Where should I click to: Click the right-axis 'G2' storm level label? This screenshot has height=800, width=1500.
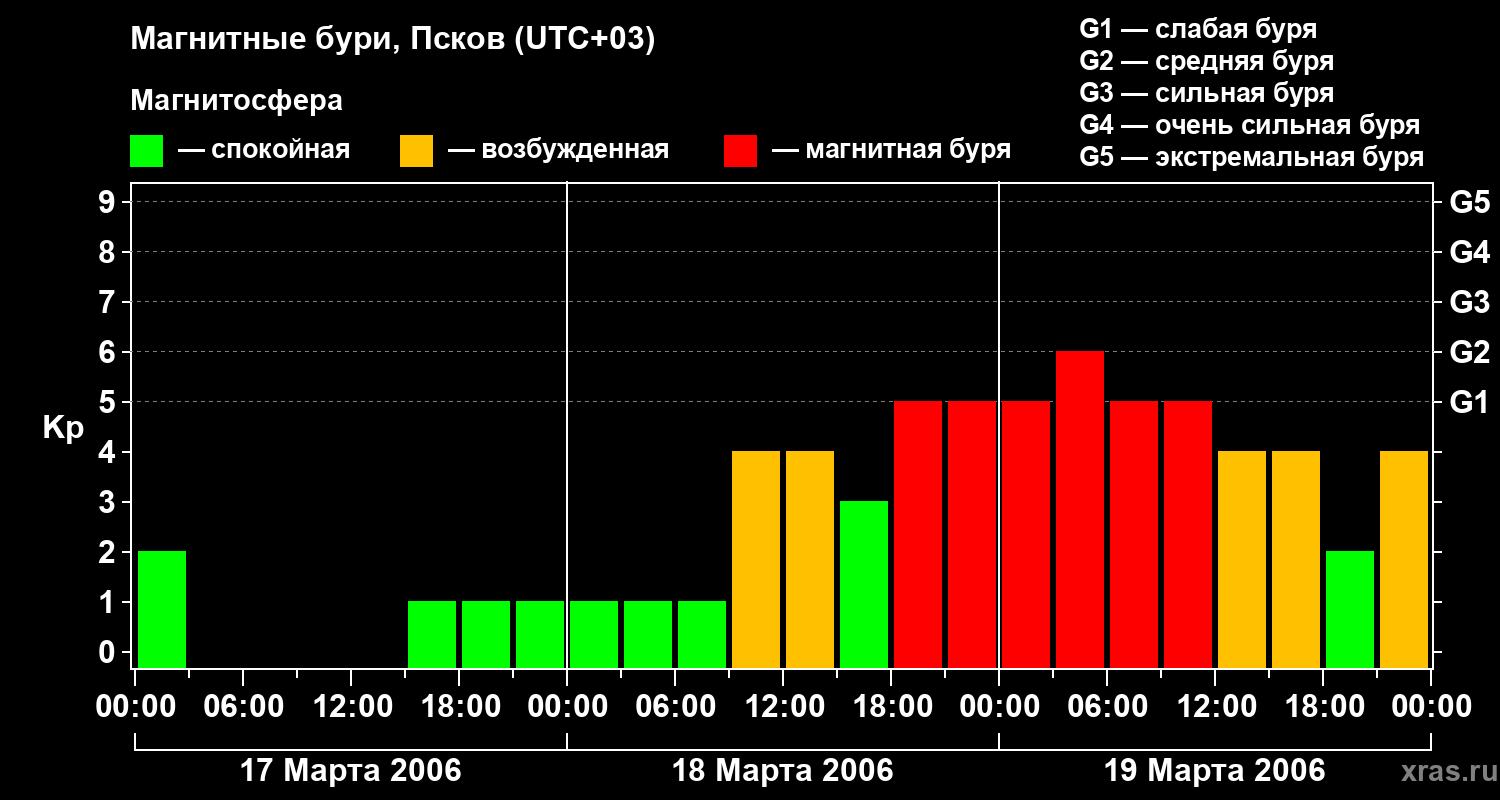point(1469,352)
